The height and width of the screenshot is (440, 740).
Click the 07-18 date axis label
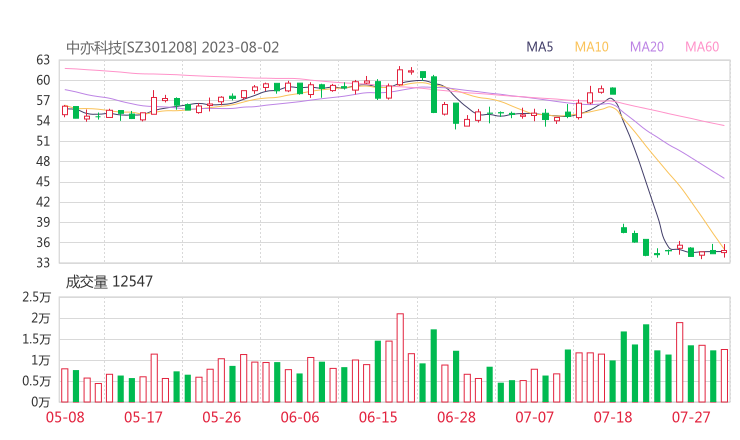tap(613, 417)
